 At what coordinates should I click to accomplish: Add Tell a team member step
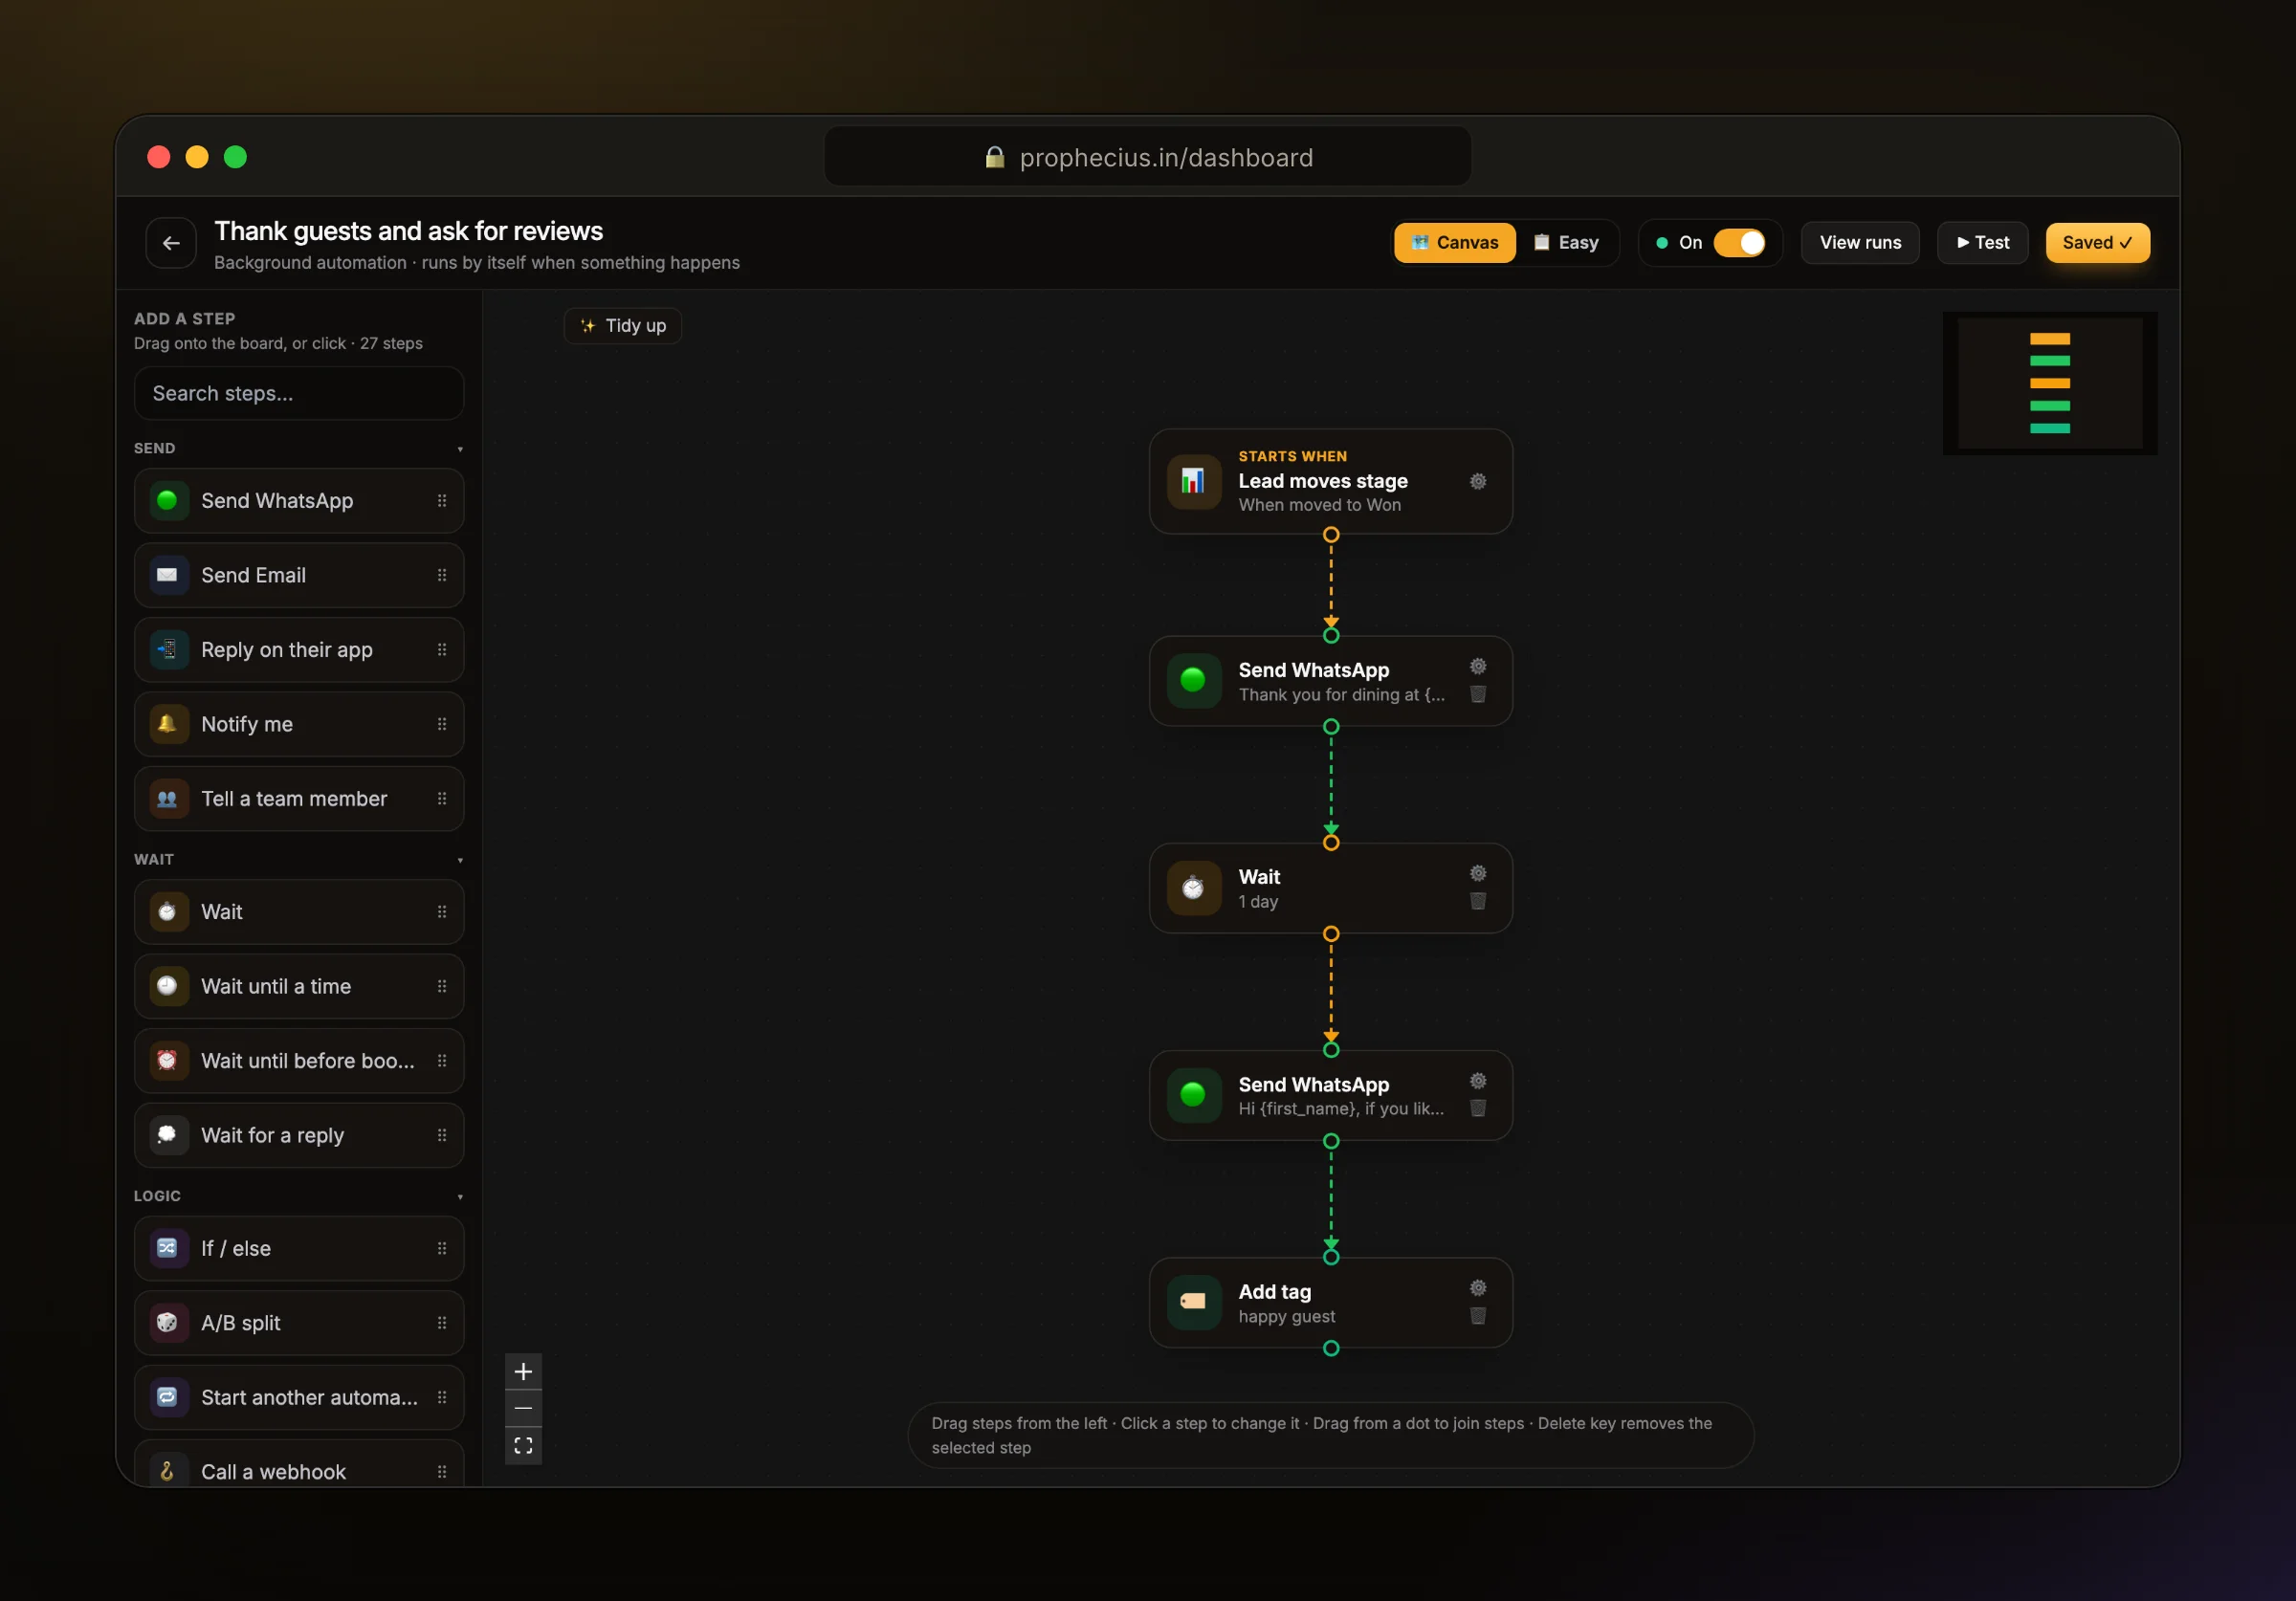299,799
